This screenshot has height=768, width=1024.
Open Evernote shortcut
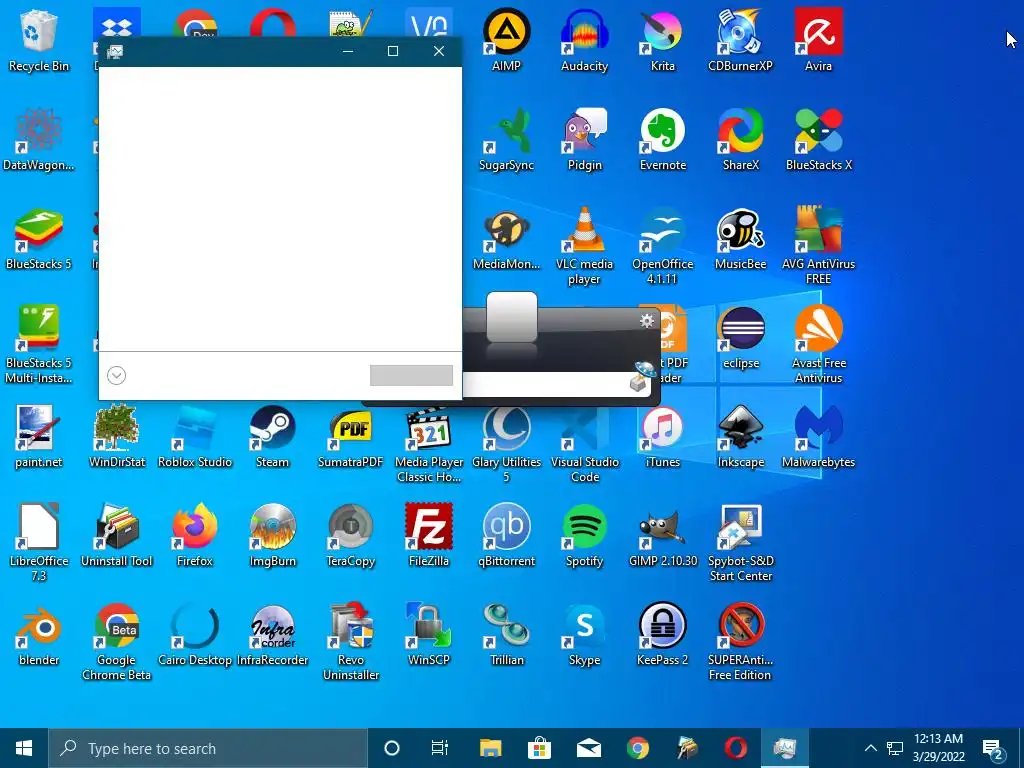pos(662,138)
